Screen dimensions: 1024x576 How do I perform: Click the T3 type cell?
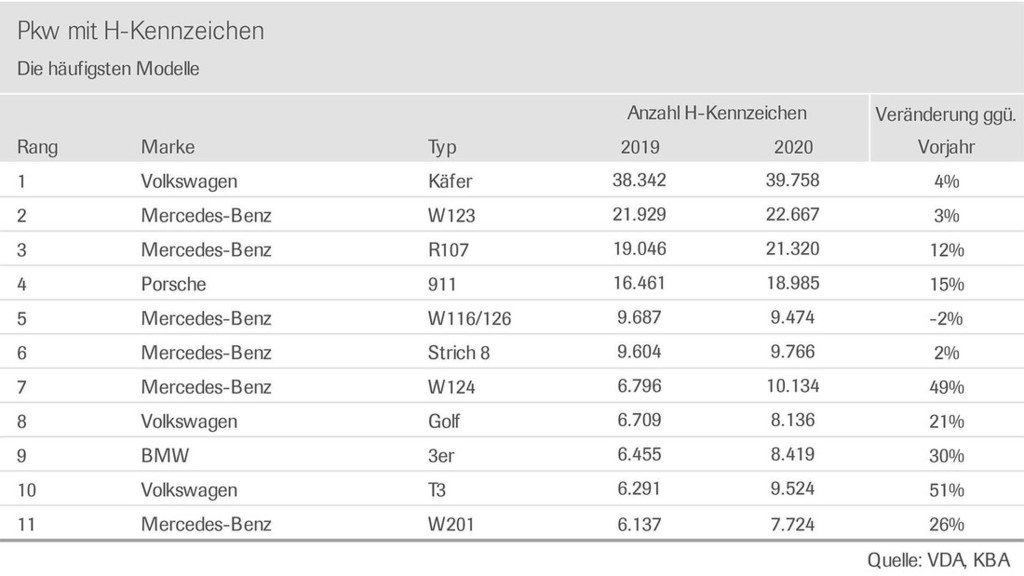tap(437, 490)
